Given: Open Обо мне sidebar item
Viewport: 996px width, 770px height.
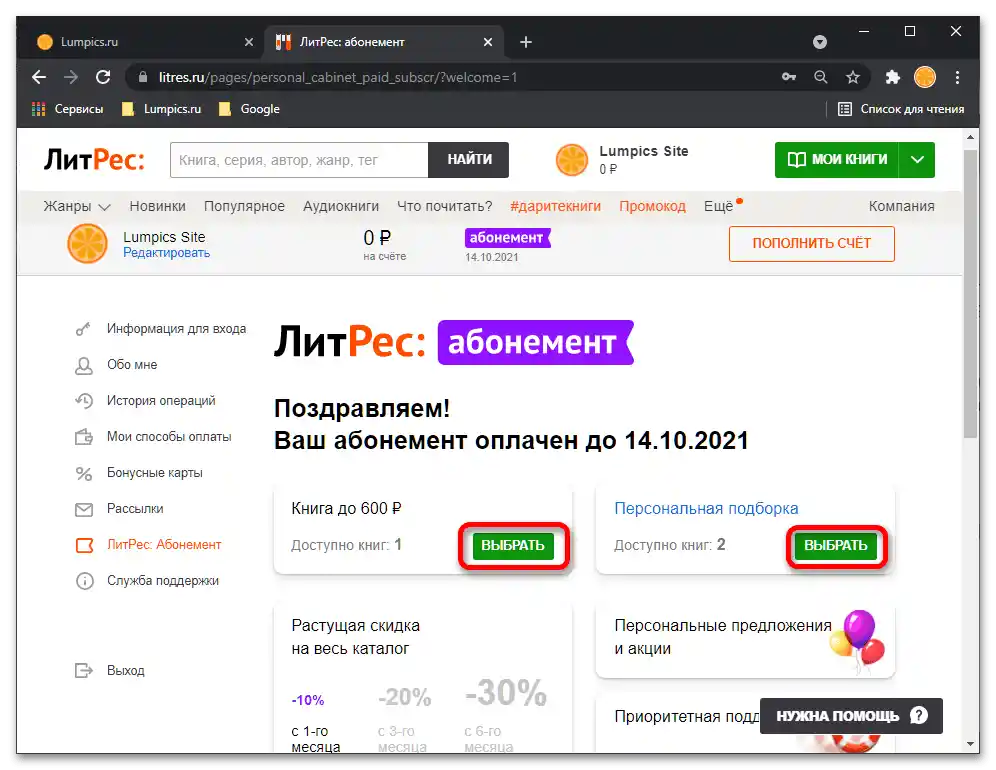Looking at the screenshot, I should [116, 365].
